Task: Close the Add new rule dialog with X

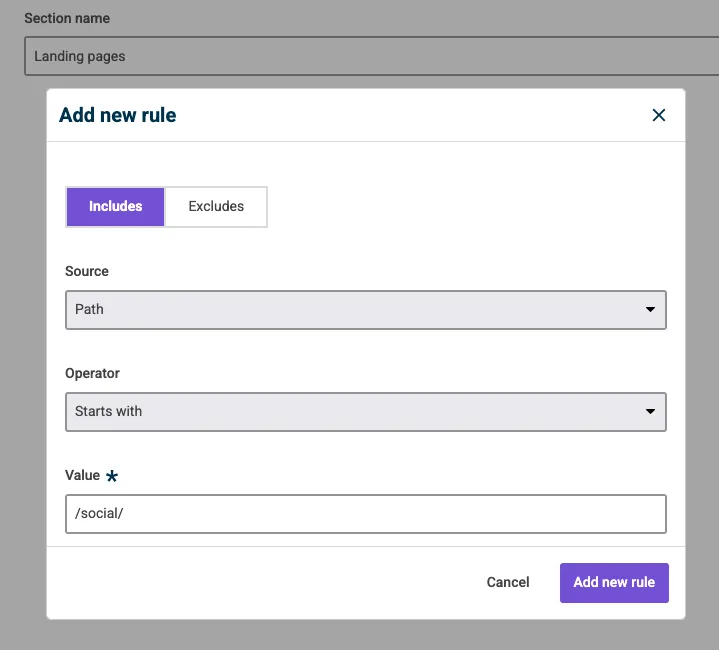Action: 658,115
